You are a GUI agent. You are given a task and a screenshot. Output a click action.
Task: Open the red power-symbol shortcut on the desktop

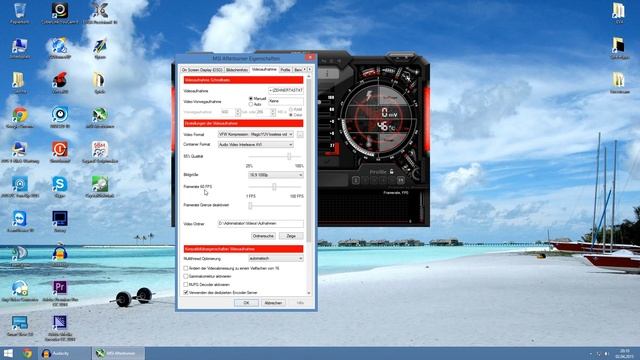coord(60,152)
